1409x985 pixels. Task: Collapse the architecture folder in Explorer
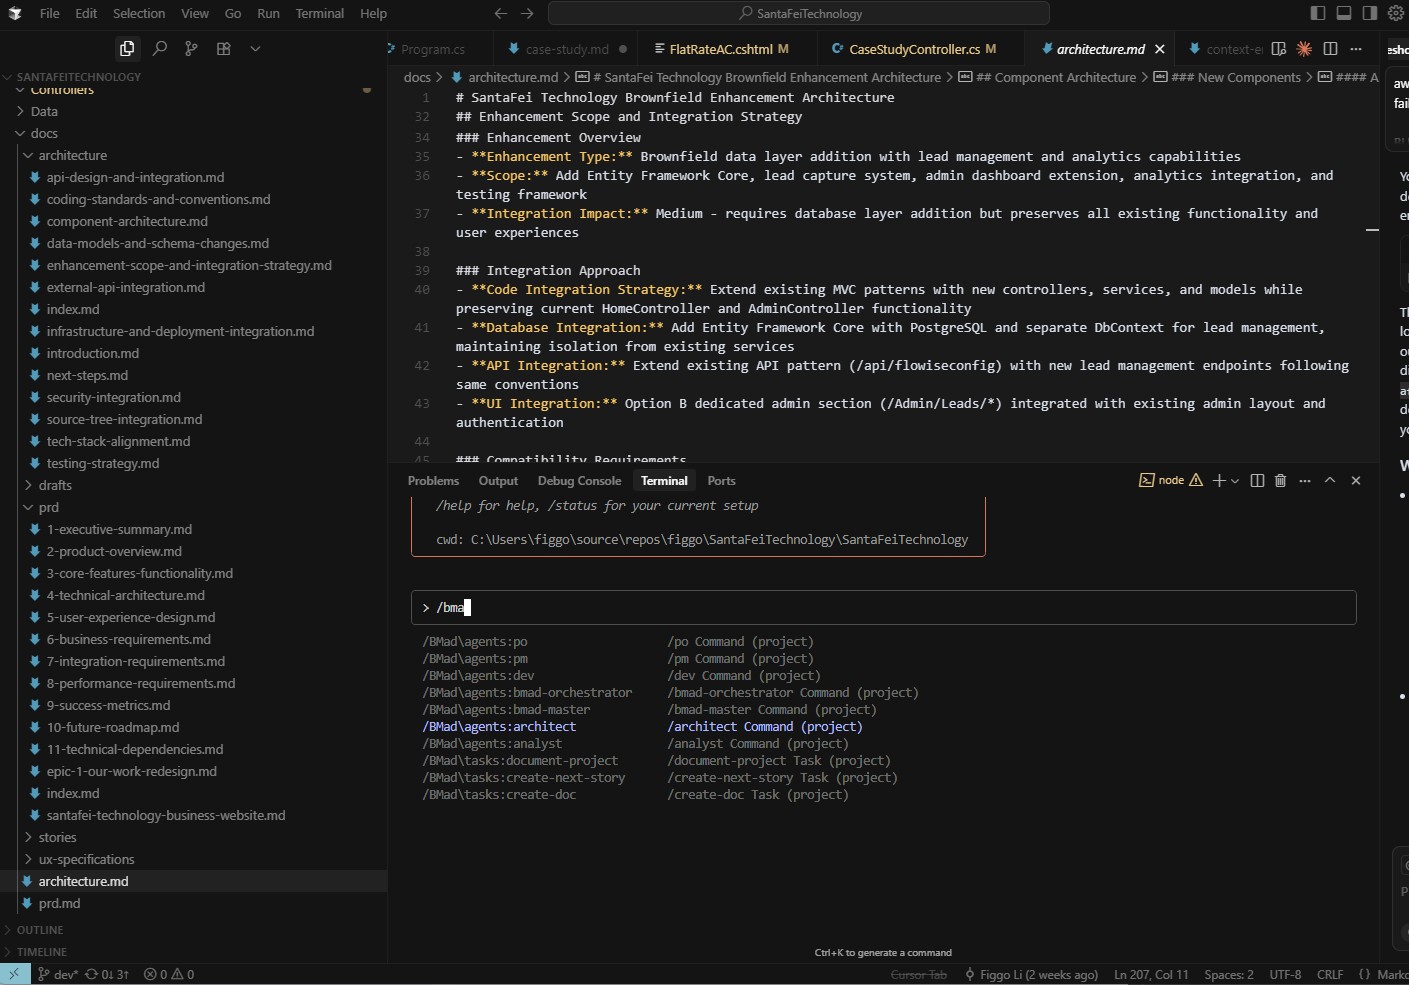[193, 155]
